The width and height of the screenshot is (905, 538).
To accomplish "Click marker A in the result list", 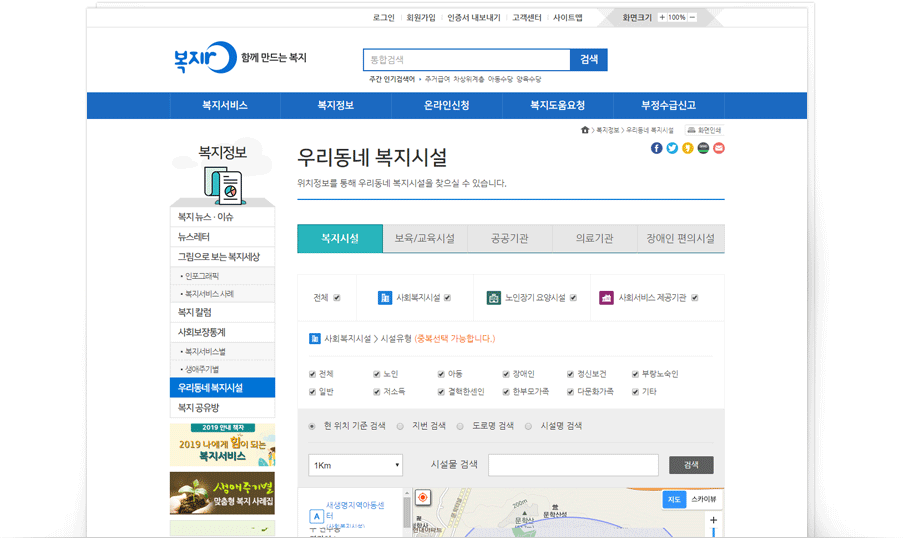I will point(316,516).
